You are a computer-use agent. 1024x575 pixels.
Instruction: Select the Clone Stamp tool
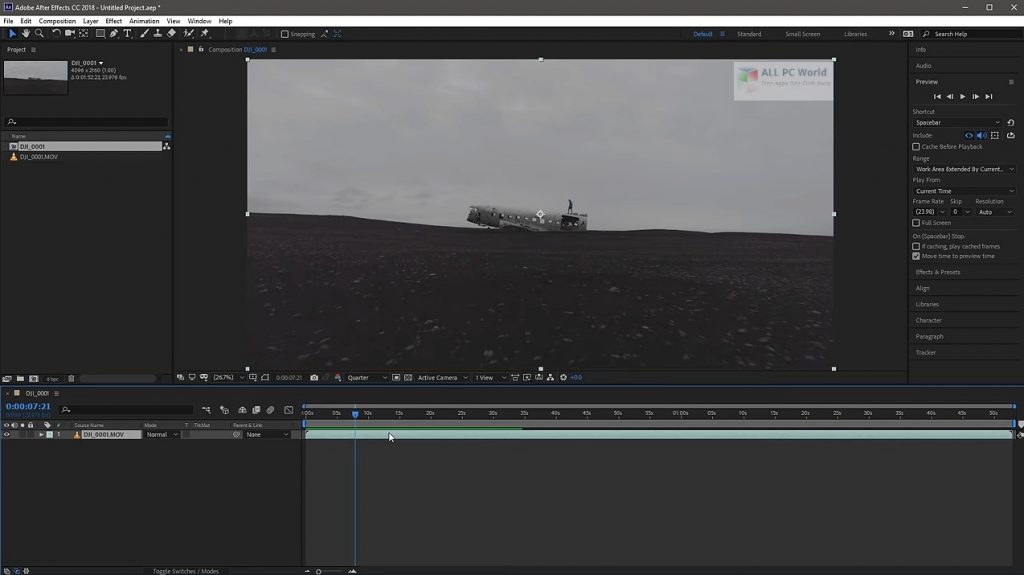click(158, 34)
